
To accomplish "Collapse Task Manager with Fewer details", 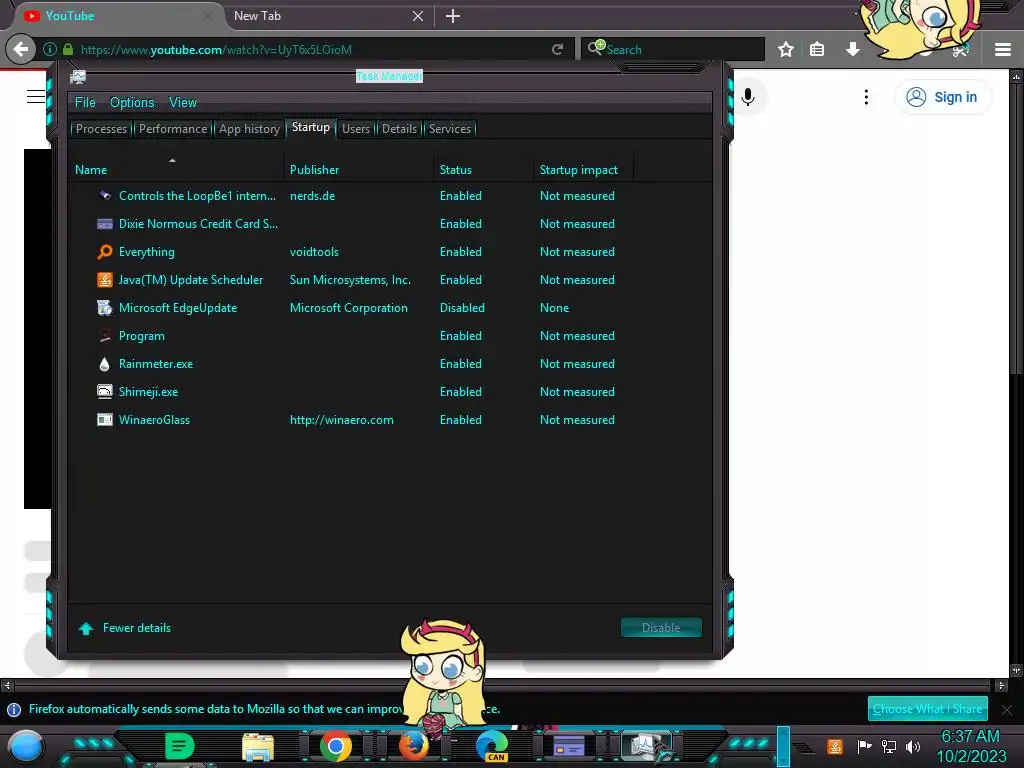I will click(124, 628).
